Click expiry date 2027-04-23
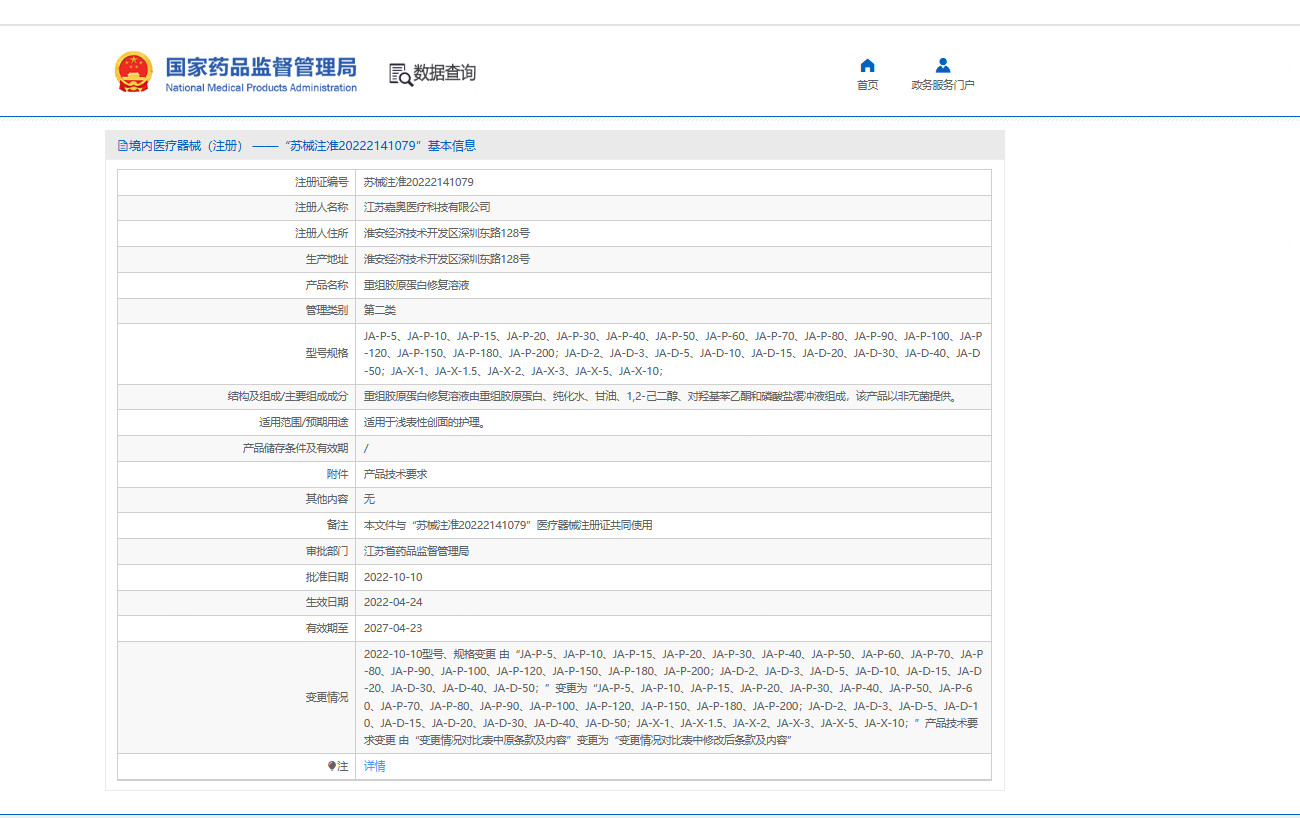 click(x=393, y=628)
